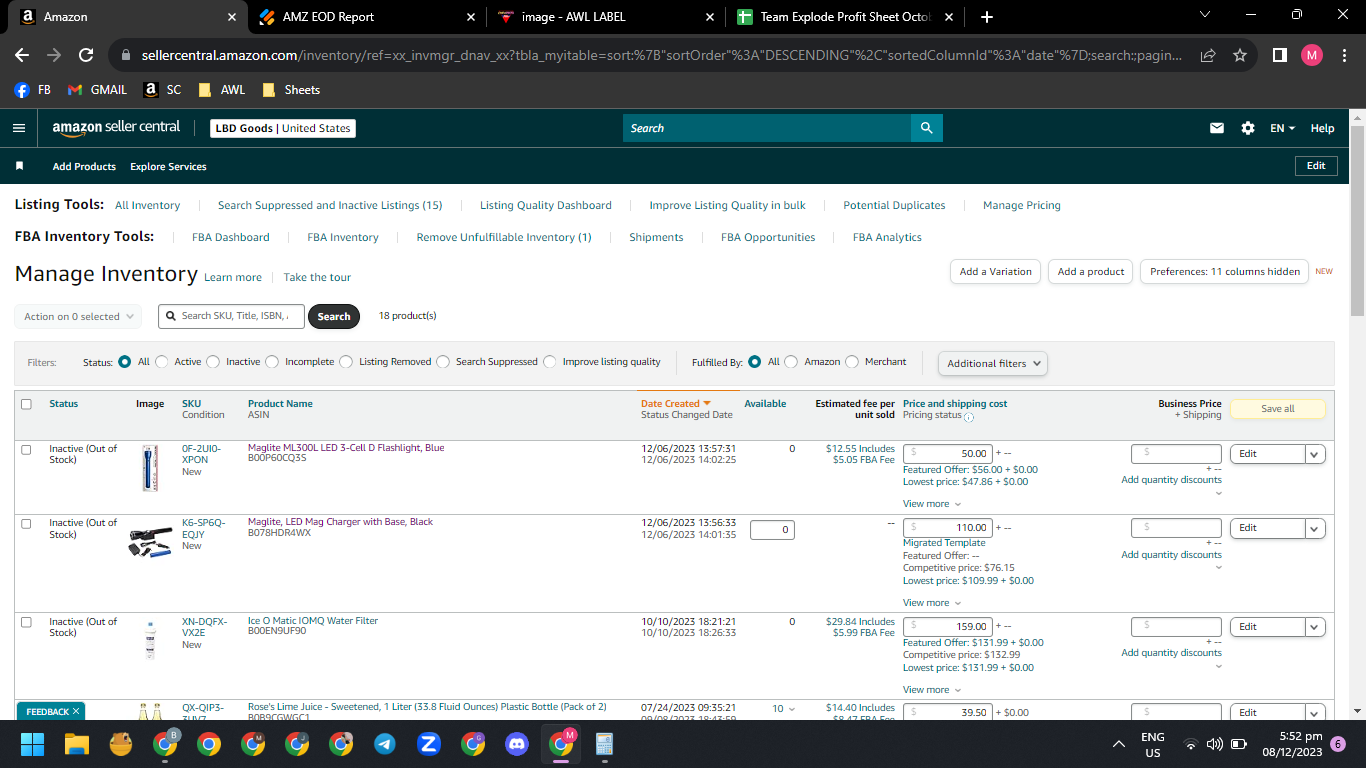Image resolution: width=1366 pixels, height=768 pixels.
Task: Open Discord from the taskbar
Action: point(517,744)
